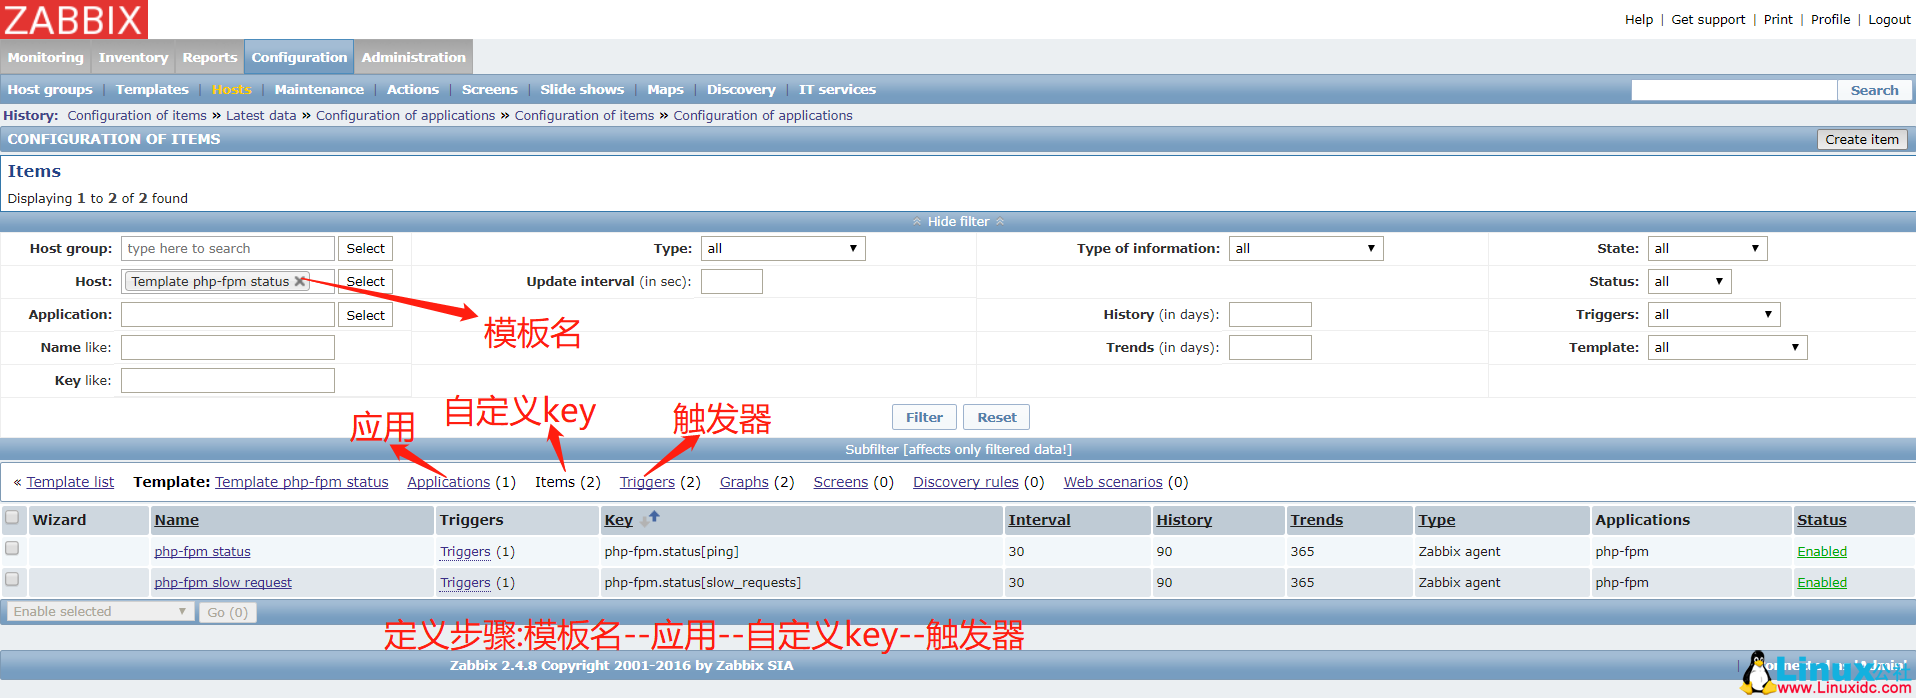Open the Reports tab
Viewport: 1916px width, 698px height.
pos(210,57)
